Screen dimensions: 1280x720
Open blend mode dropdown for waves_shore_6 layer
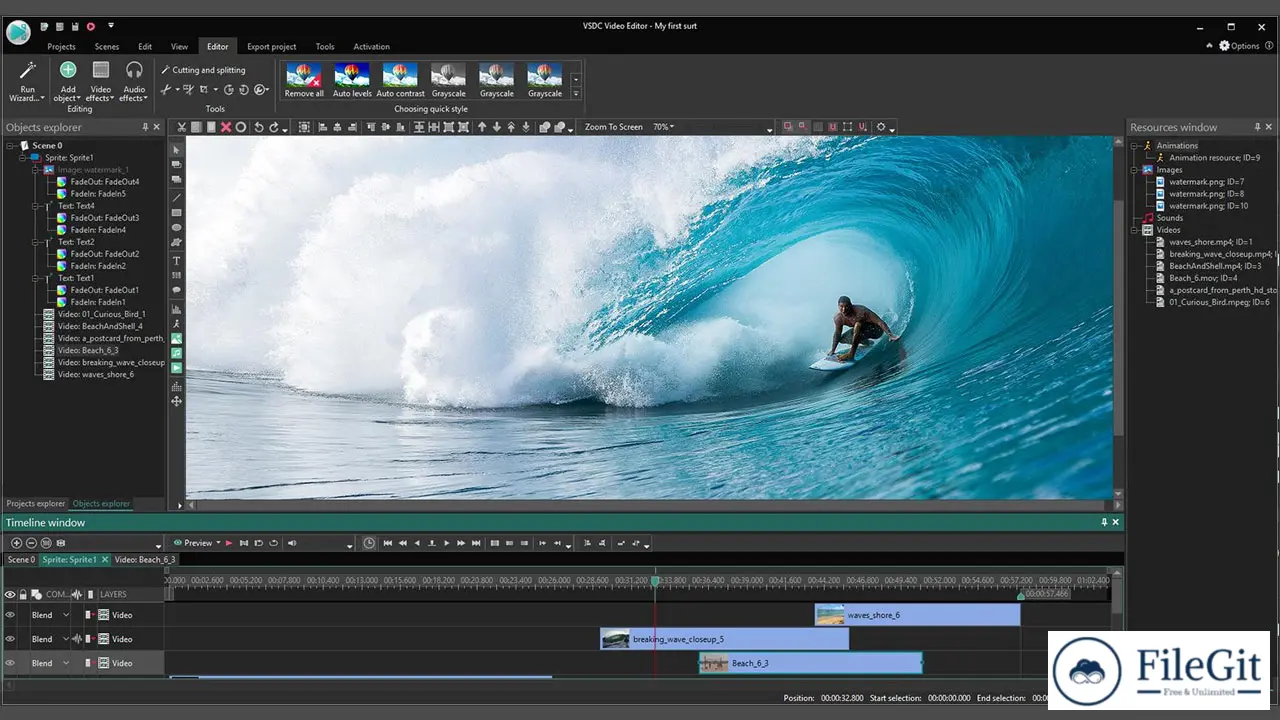pyautogui.click(x=66, y=615)
